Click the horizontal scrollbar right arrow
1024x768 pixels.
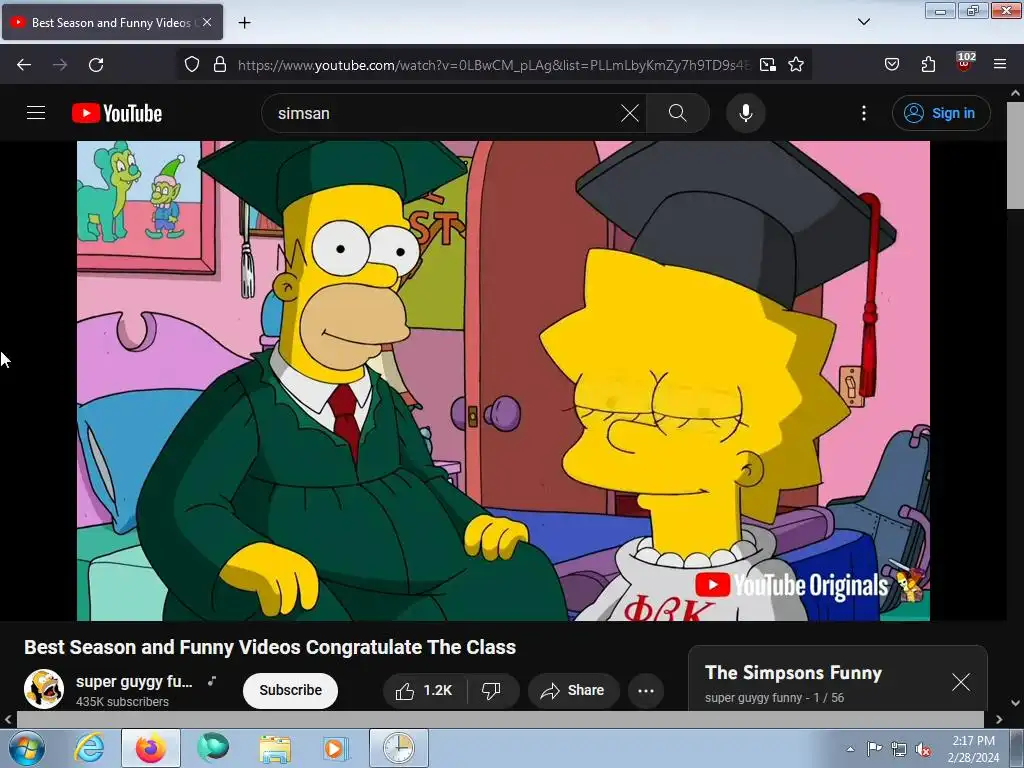(x=999, y=720)
